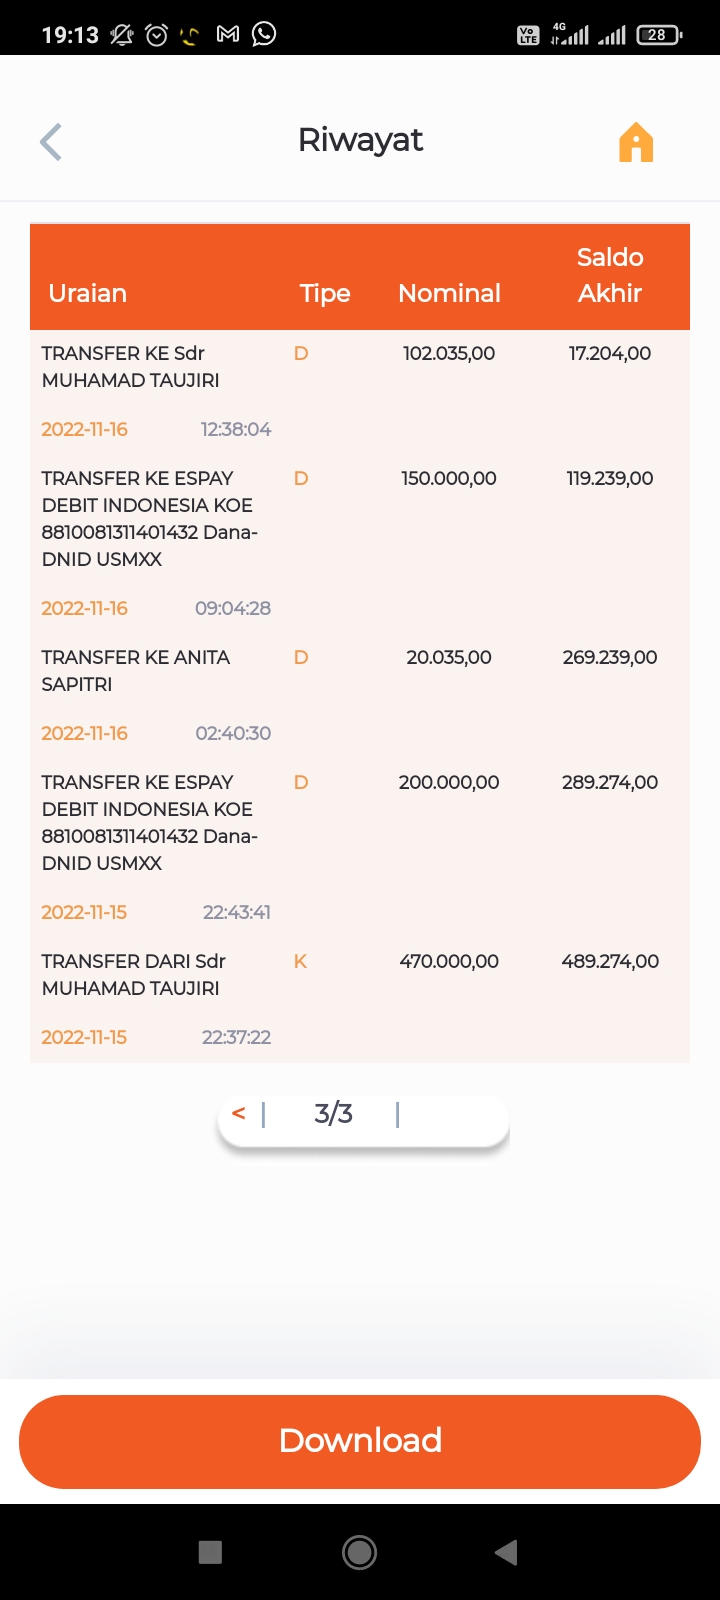This screenshot has height=1600, width=720.
Task: Open the TRANSFER DARI Sdr MUHAMAD TAUJIRI entry
Action: pos(133,974)
